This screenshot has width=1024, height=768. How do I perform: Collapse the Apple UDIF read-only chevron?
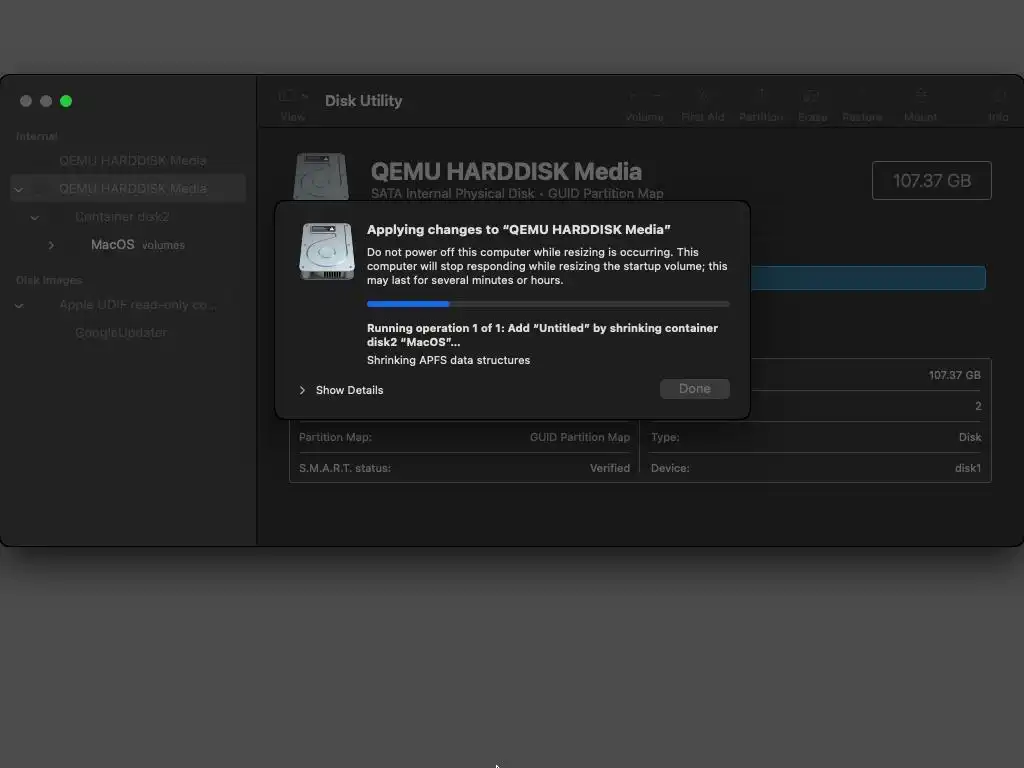(x=19, y=305)
